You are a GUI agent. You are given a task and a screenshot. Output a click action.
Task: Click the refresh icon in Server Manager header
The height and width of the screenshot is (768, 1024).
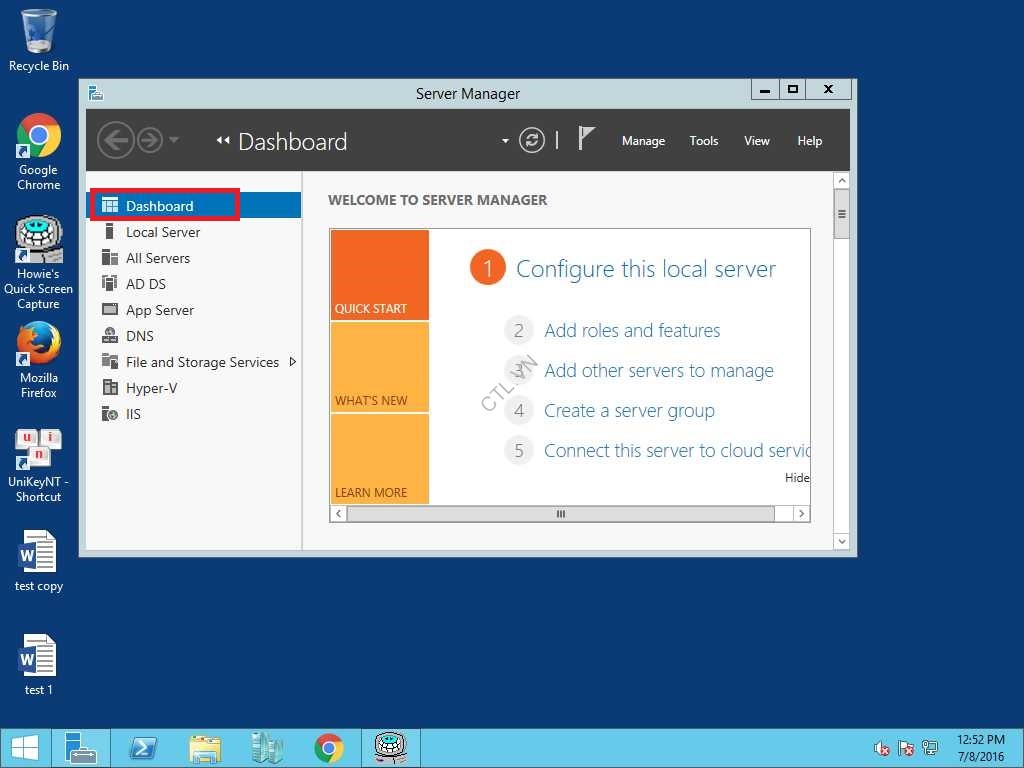[x=532, y=141]
